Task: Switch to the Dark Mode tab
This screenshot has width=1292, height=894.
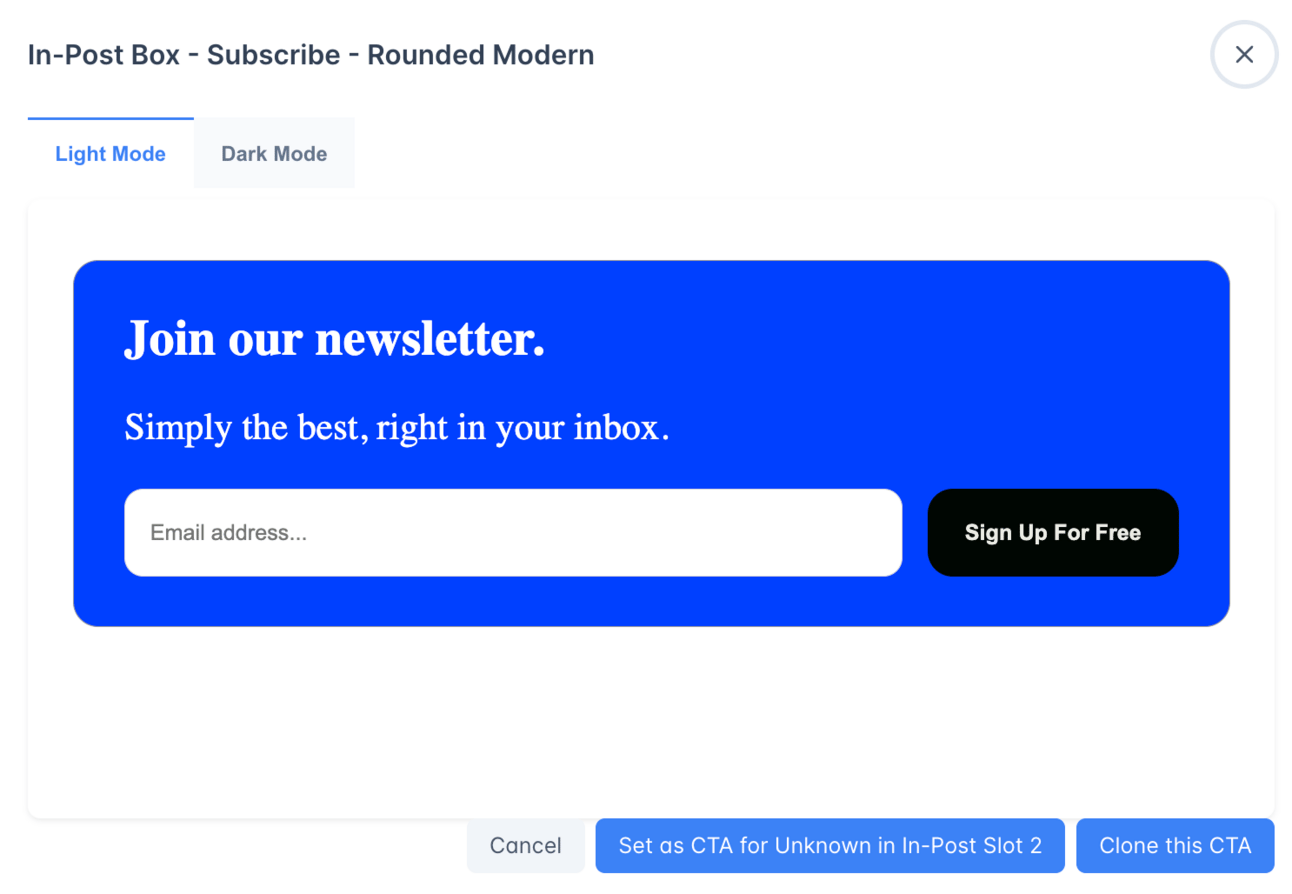Action: [x=274, y=154]
